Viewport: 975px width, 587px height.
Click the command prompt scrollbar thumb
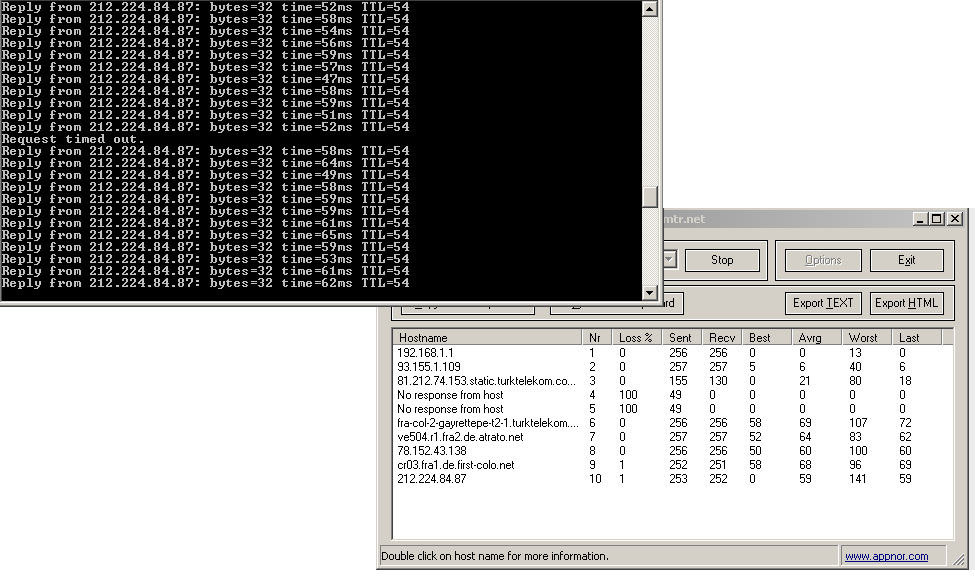point(649,197)
